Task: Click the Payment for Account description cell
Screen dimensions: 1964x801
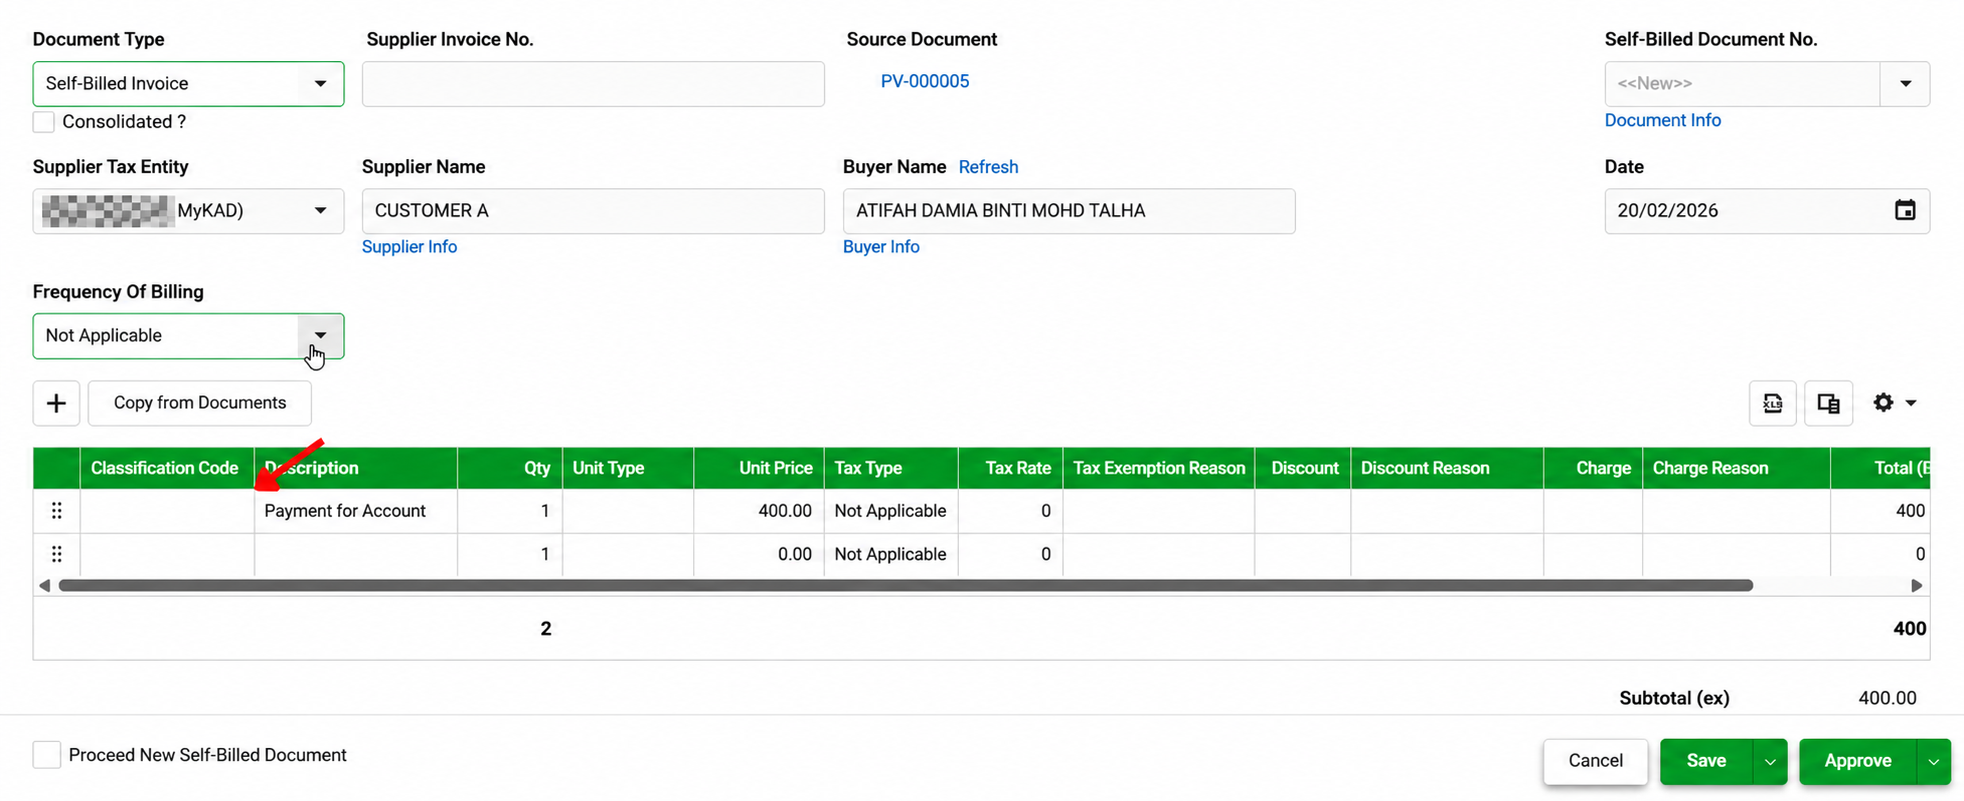Action: [x=356, y=511]
